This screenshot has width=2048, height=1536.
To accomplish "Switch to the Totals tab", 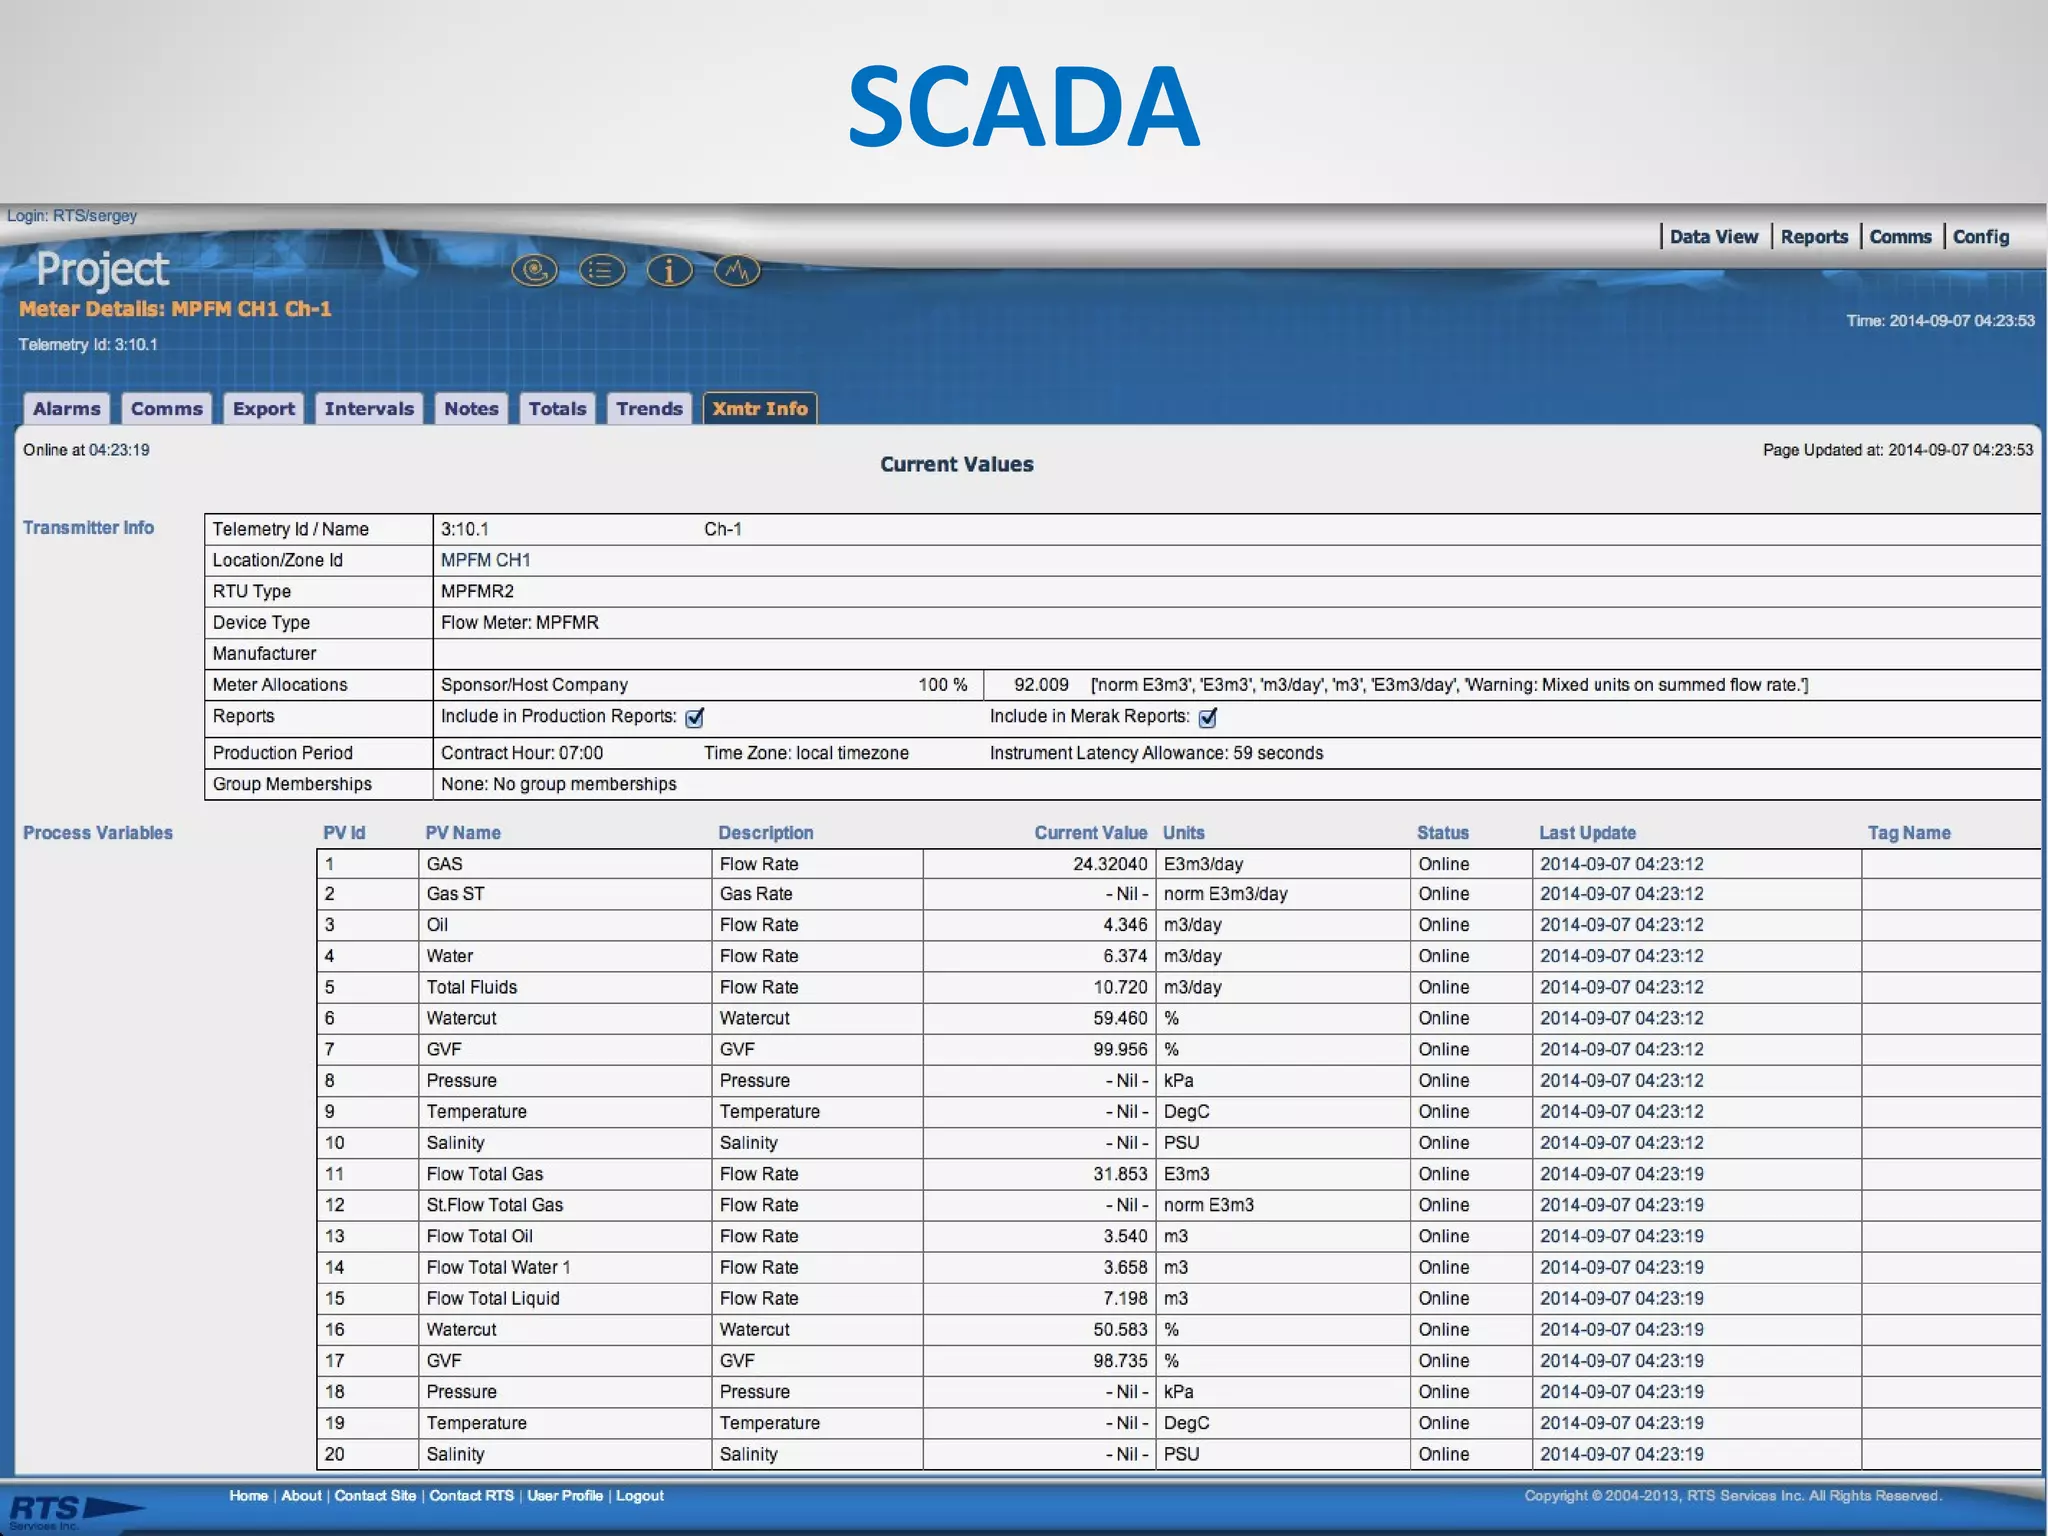I will (557, 408).
